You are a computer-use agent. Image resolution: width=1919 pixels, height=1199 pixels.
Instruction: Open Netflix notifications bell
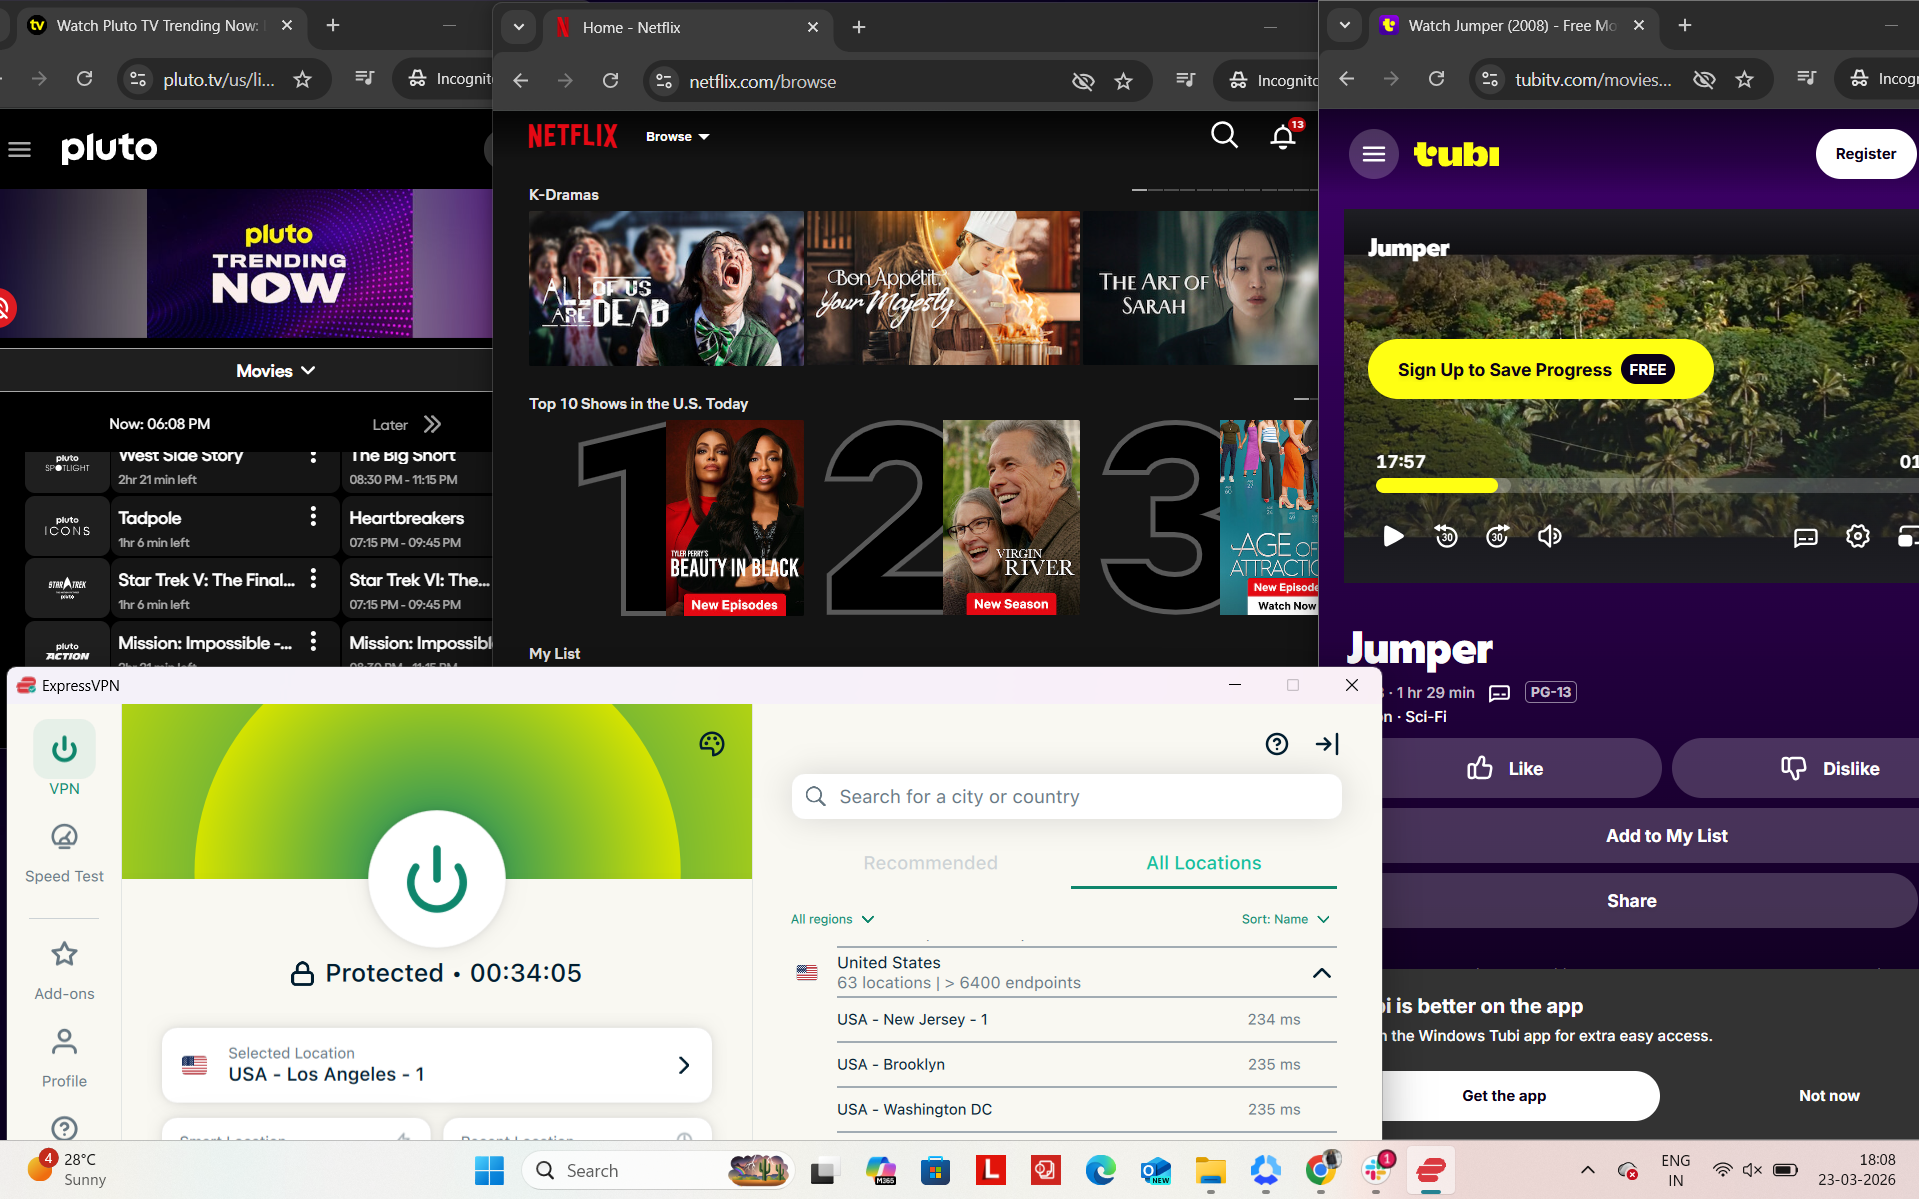[1283, 136]
